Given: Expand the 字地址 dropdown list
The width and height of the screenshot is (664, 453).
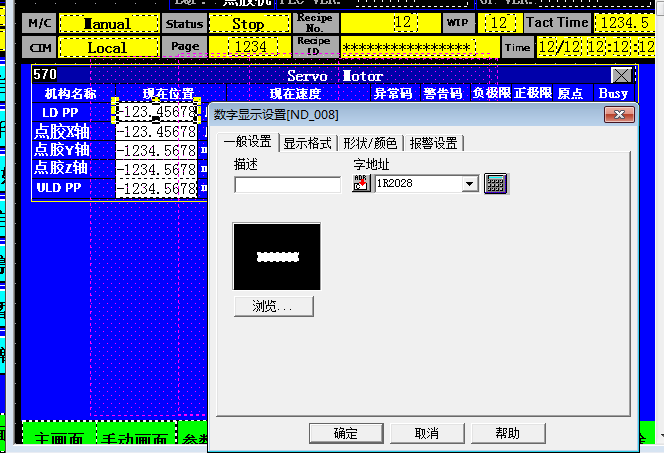Looking at the screenshot, I should [x=470, y=184].
